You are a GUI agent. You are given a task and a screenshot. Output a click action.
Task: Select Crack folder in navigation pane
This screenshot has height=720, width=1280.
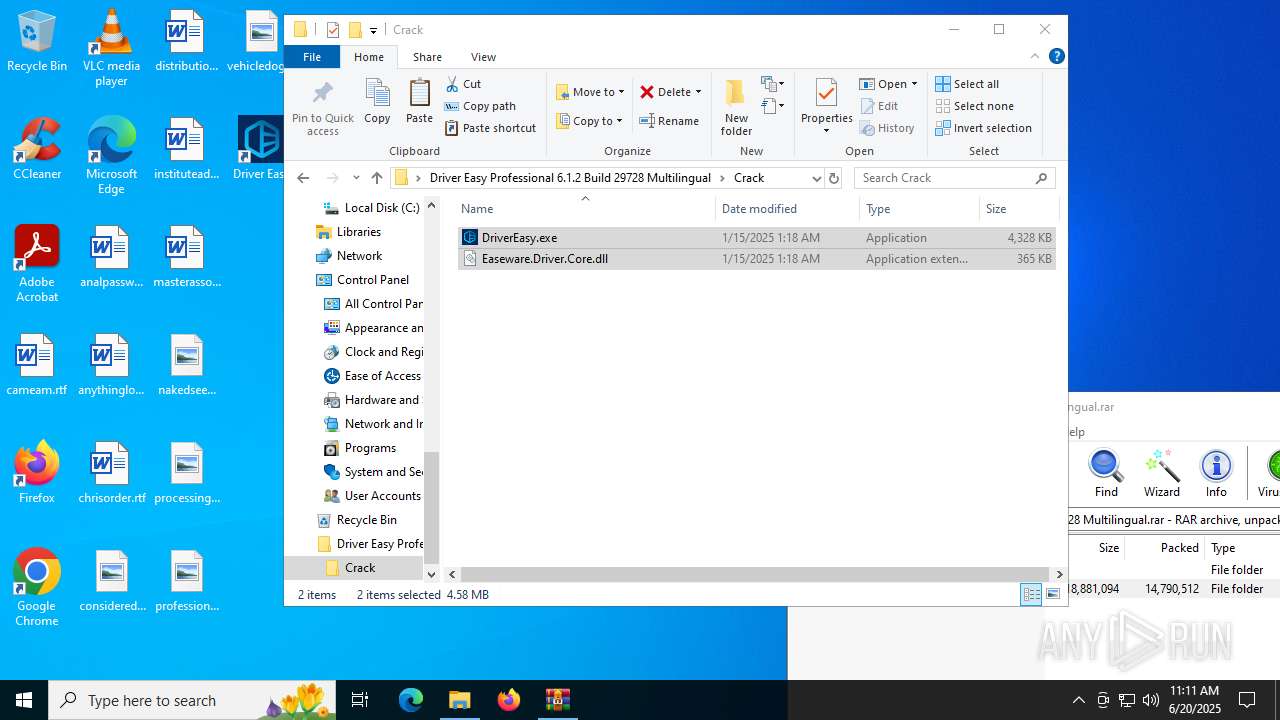[x=354, y=568]
